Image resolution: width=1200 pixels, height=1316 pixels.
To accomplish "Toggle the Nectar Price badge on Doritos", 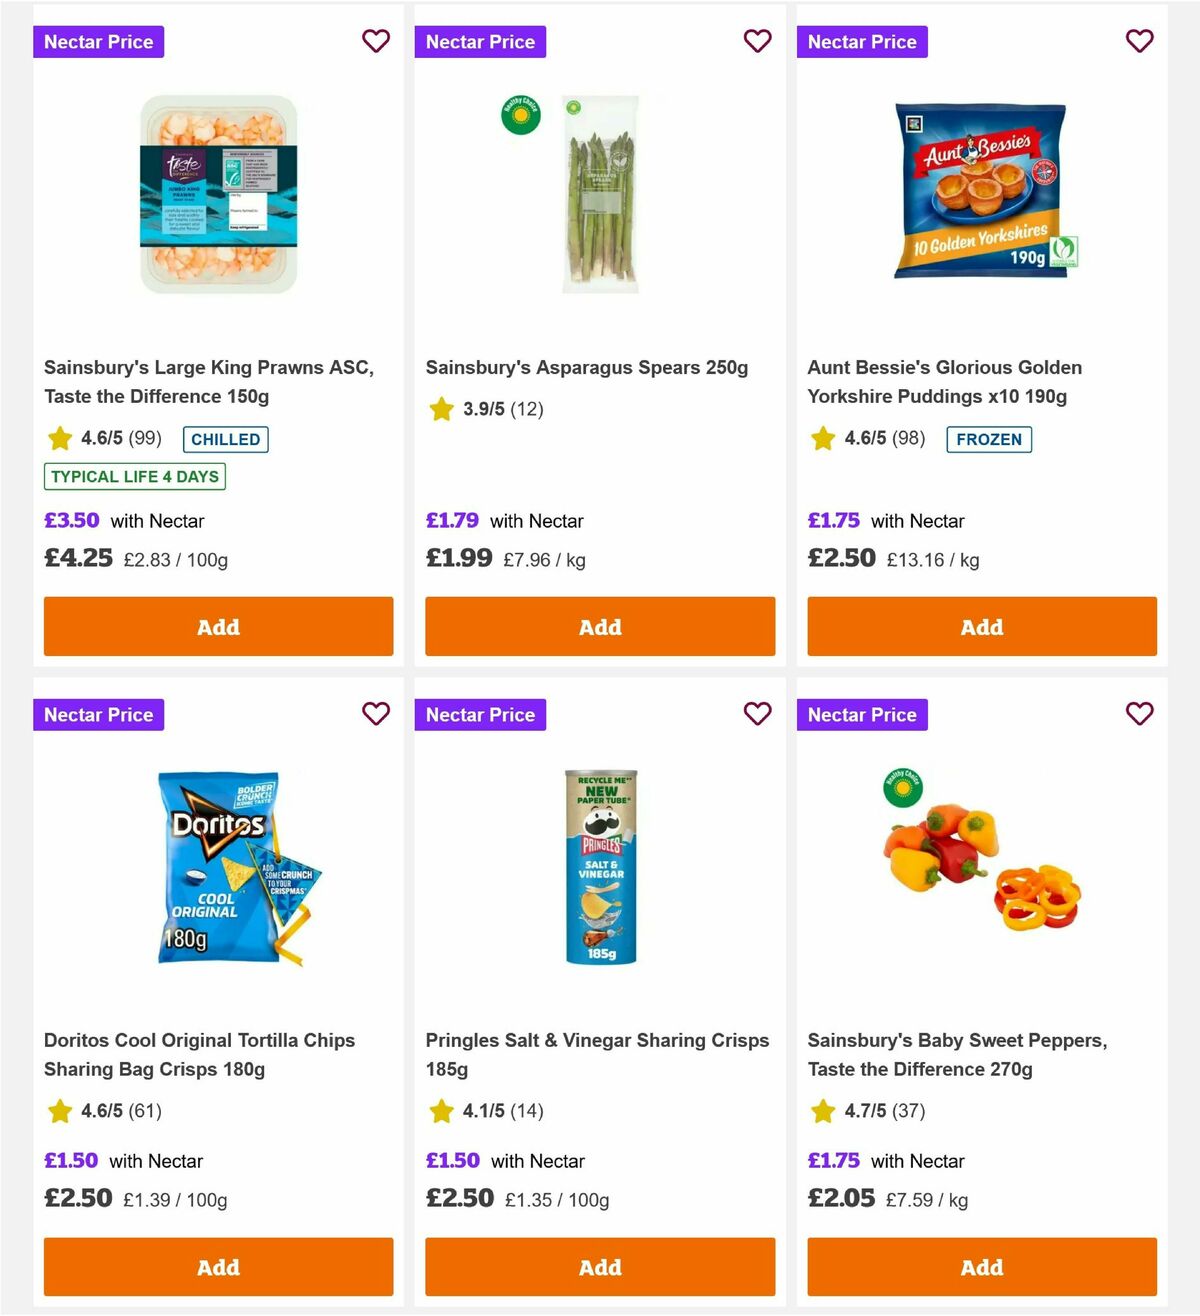I will (x=98, y=714).
